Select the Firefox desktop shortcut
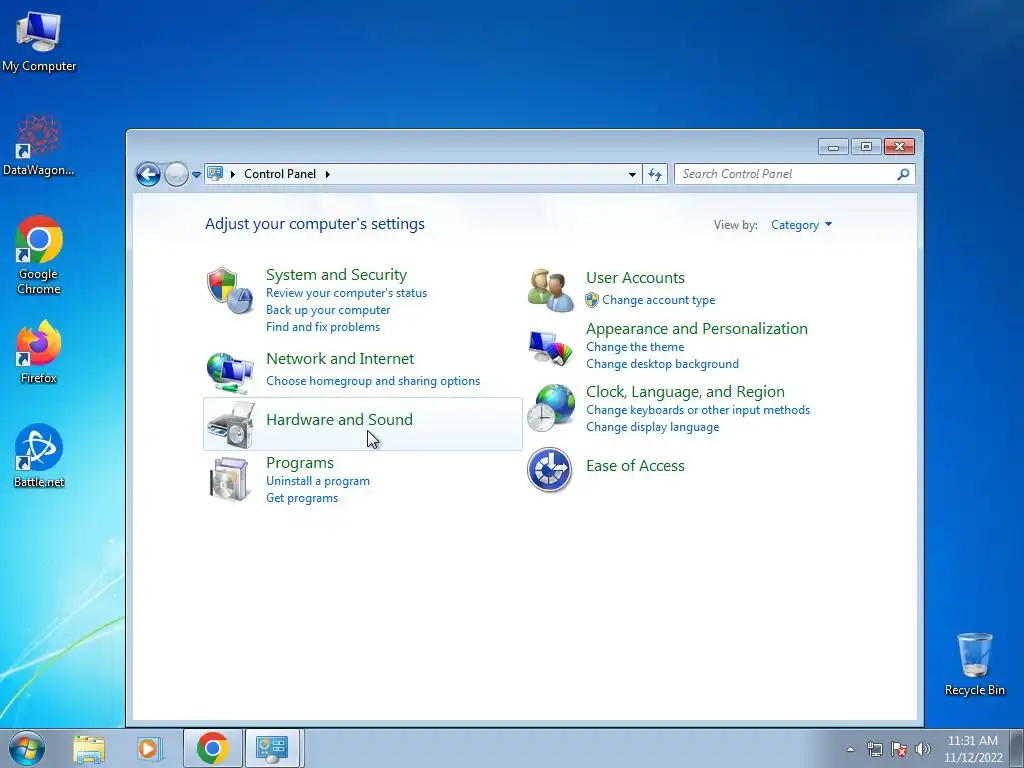The image size is (1024, 768). point(39,352)
